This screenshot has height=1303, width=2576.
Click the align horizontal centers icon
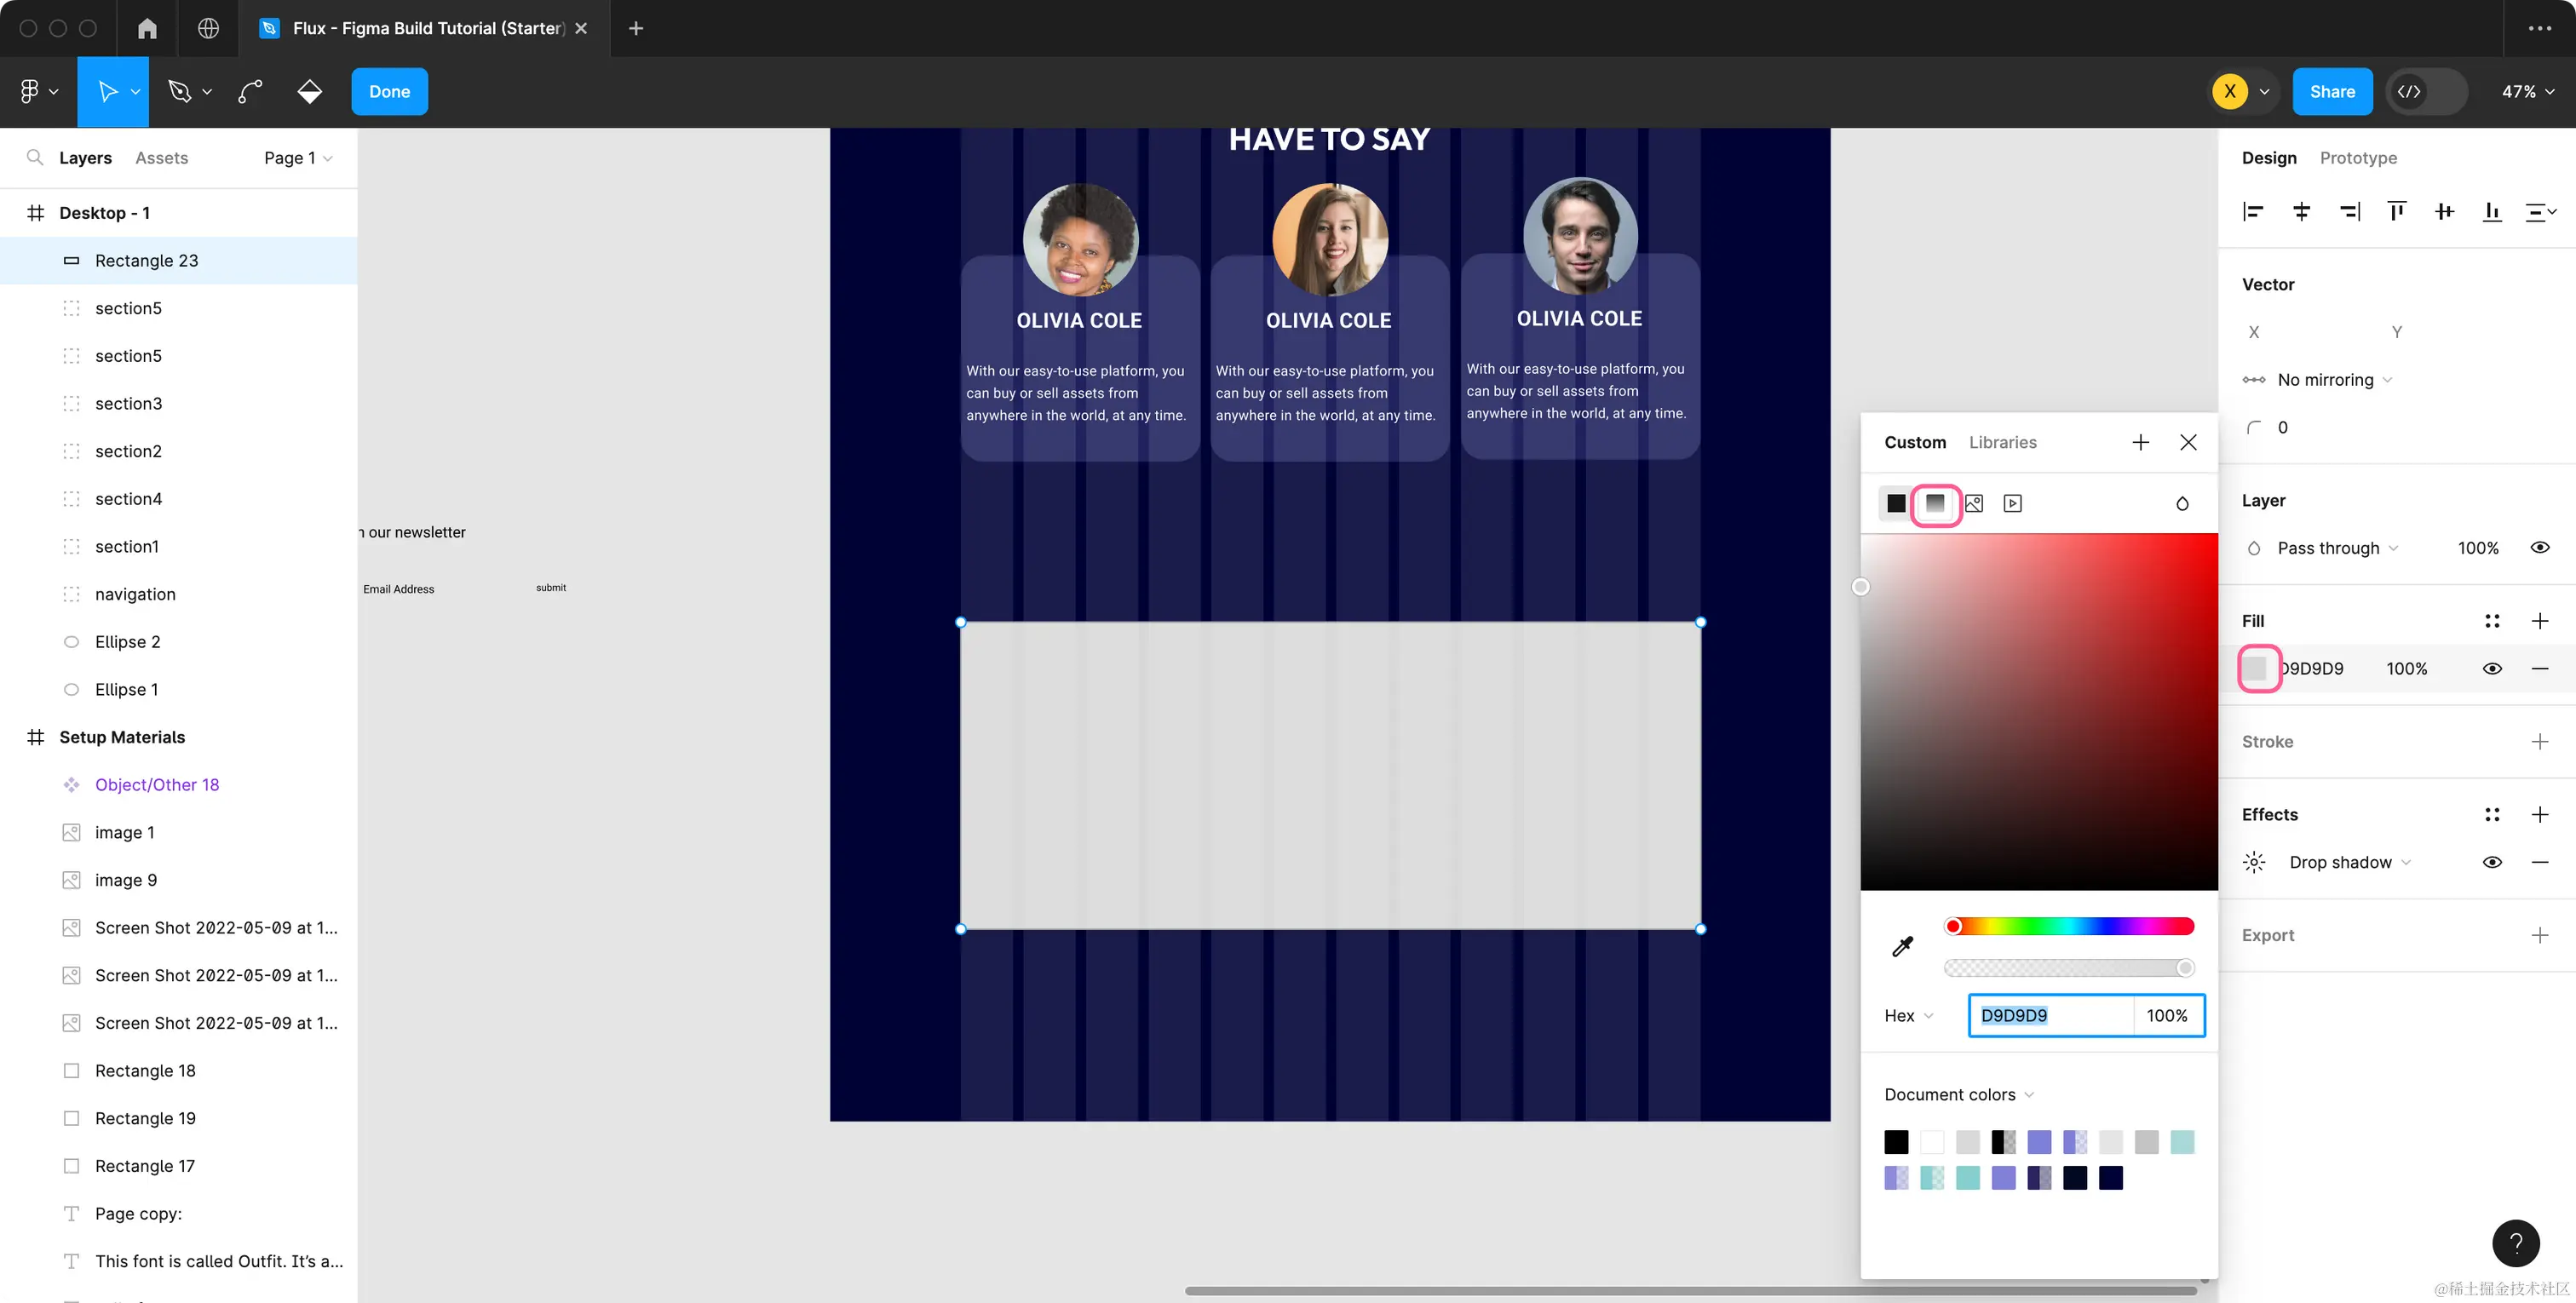(x=2301, y=211)
